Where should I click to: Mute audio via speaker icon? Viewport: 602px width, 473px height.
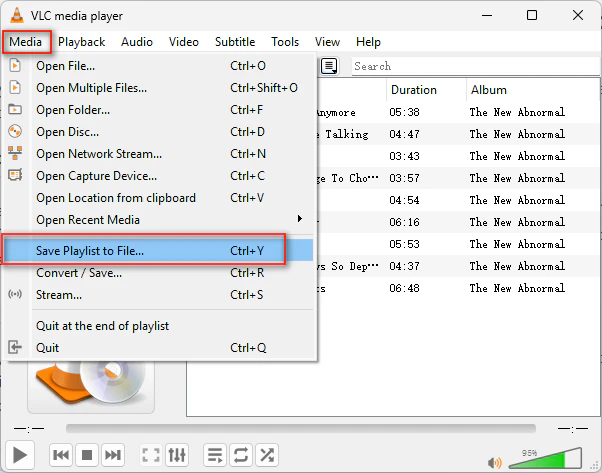tap(494, 462)
